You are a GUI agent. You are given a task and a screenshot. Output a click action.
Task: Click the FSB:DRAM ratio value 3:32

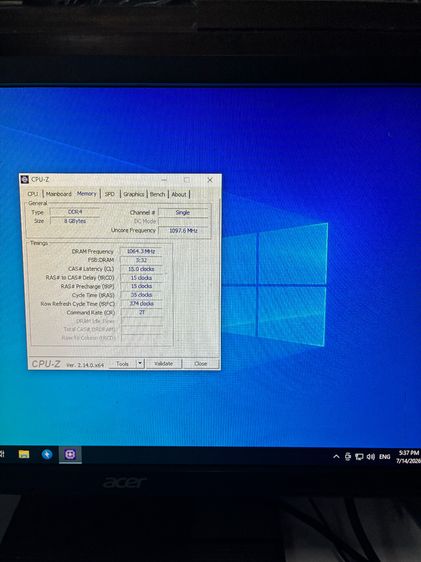pyautogui.click(x=141, y=260)
